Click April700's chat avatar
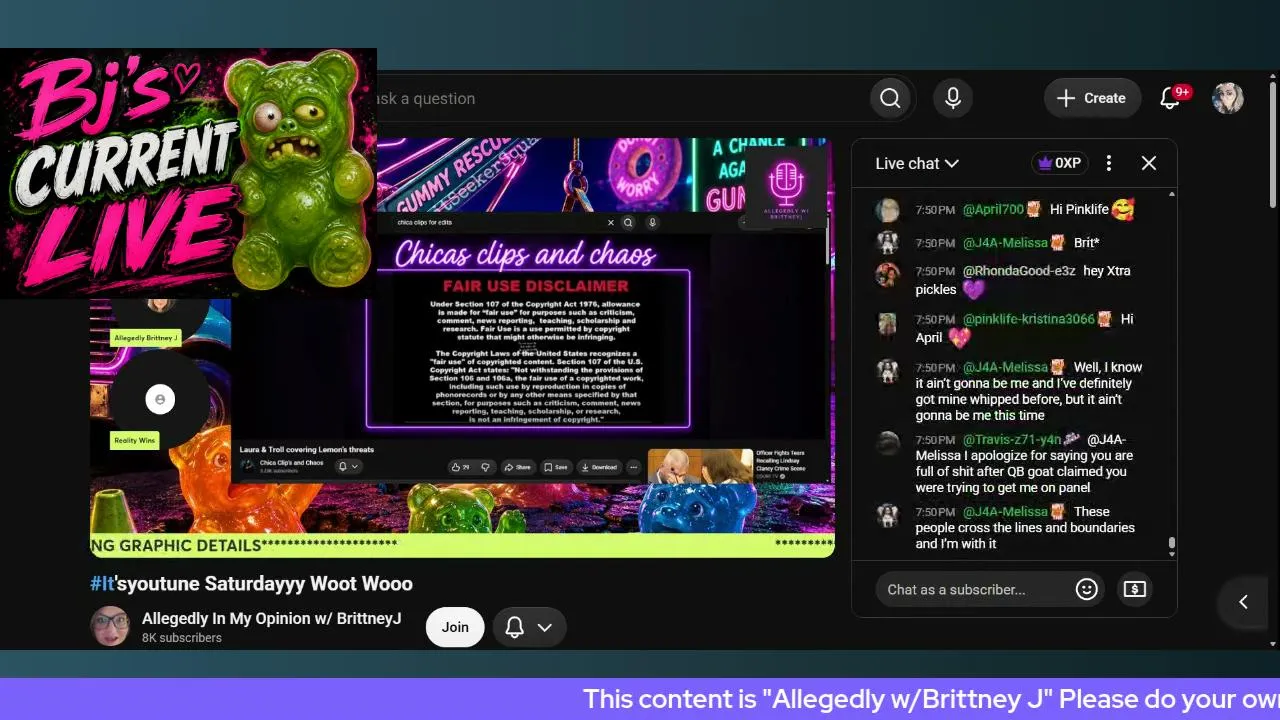Viewport: 1280px width, 720px height. click(x=887, y=210)
